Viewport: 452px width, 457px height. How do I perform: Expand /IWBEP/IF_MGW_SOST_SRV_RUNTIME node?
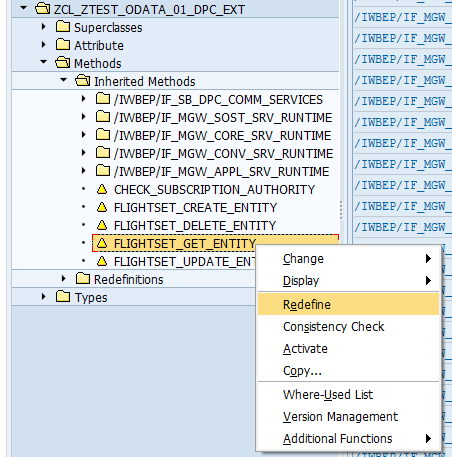click(83, 116)
